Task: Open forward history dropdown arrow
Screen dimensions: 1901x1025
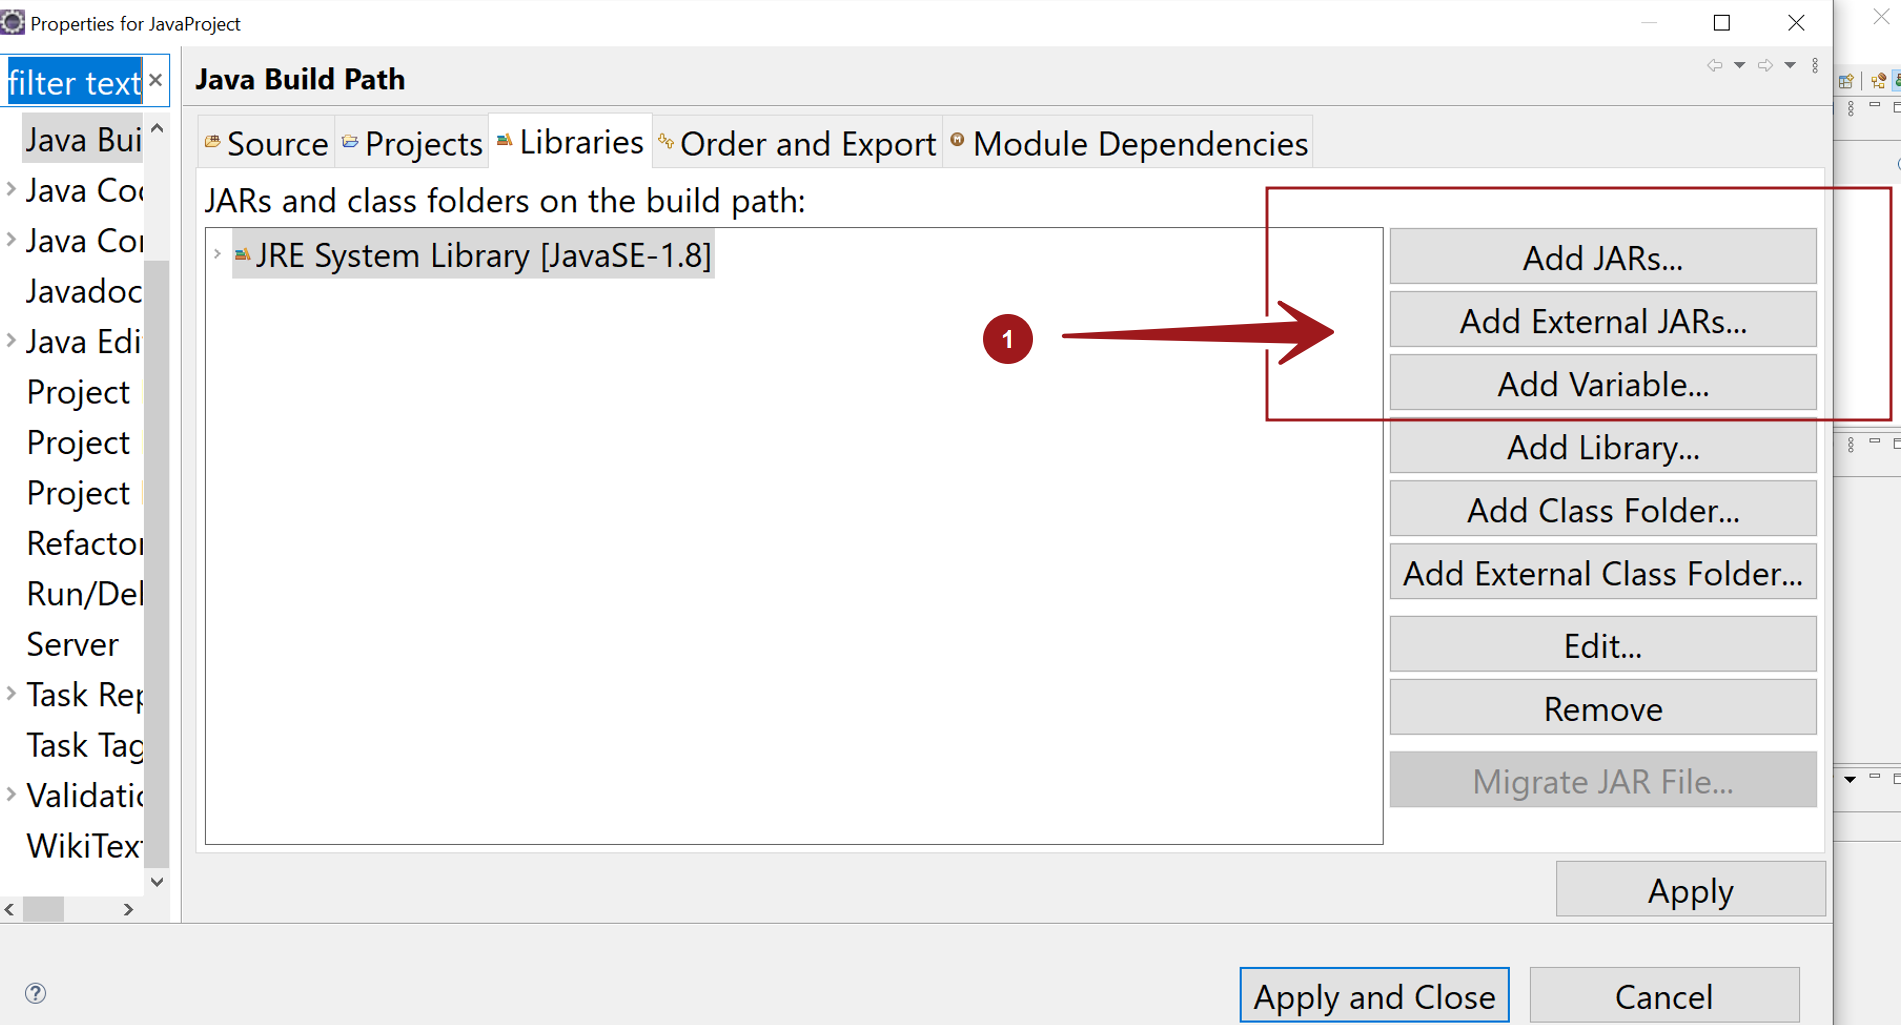Action: point(1790,66)
